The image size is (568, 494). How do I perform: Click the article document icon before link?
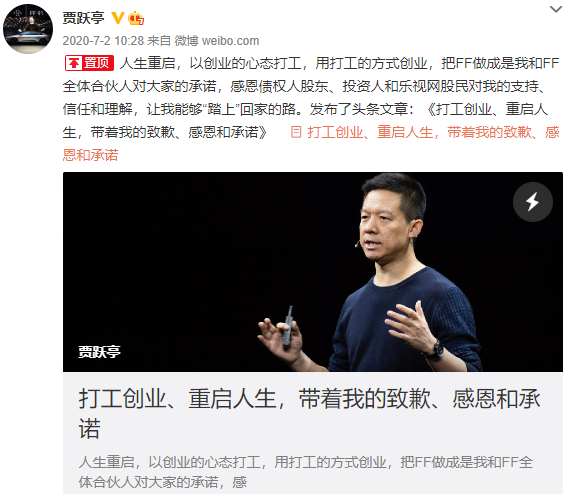[x=296, y=132]
